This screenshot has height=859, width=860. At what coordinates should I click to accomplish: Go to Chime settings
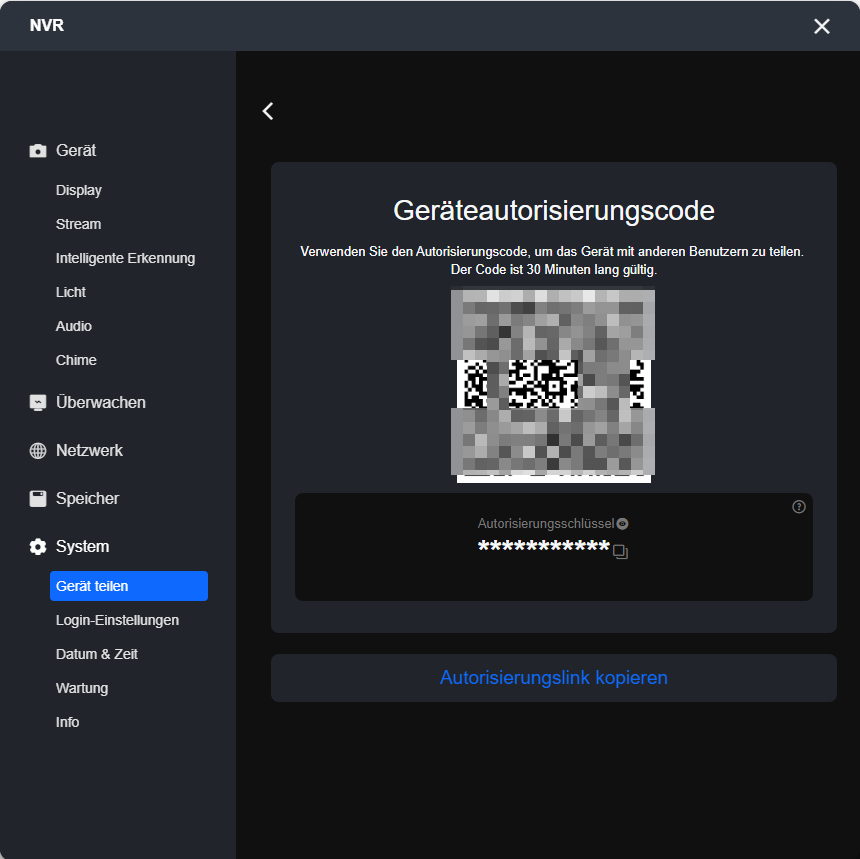(76, 360)
